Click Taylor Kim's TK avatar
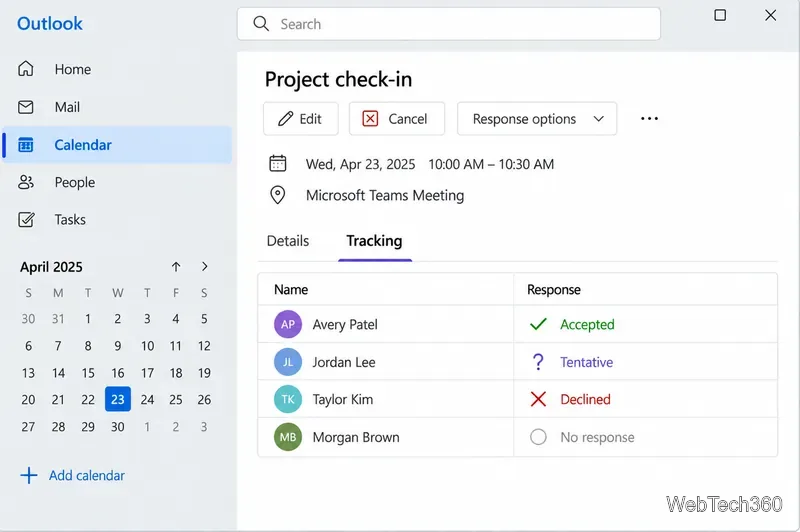Viewport: 800px width, 532px height. point(288,399)
